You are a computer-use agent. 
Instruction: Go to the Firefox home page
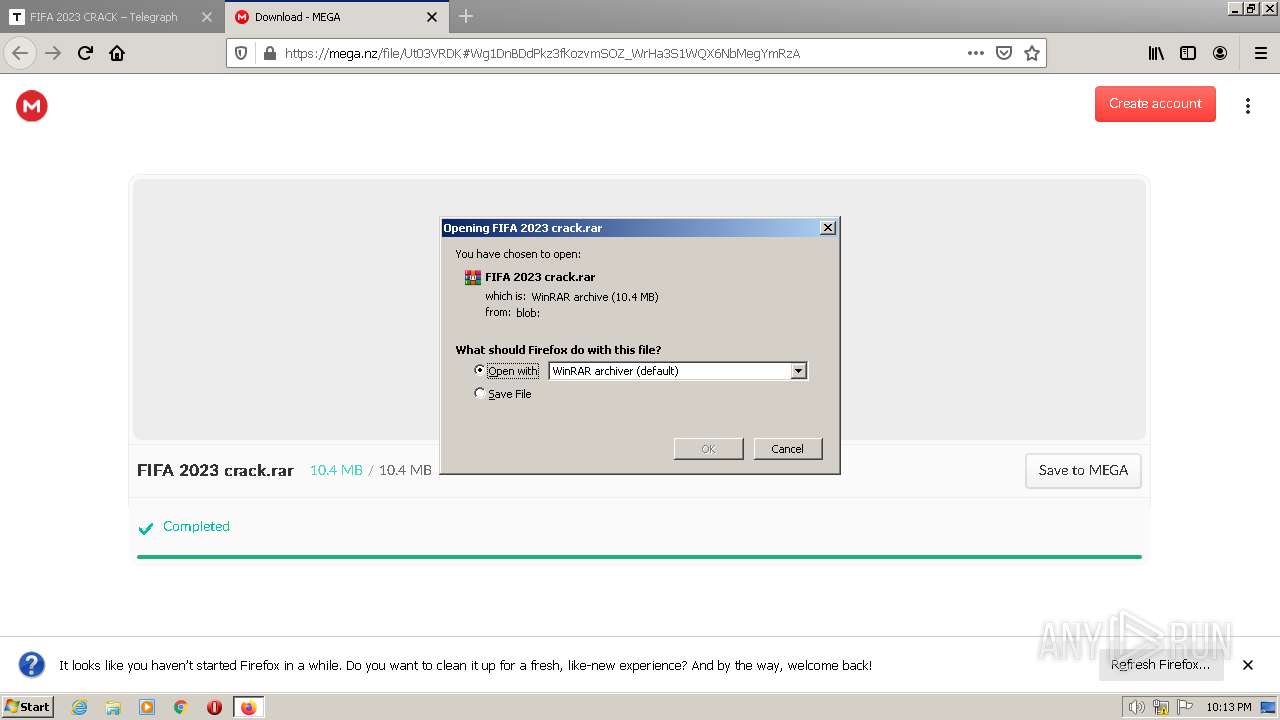click(x=117, y=53)
